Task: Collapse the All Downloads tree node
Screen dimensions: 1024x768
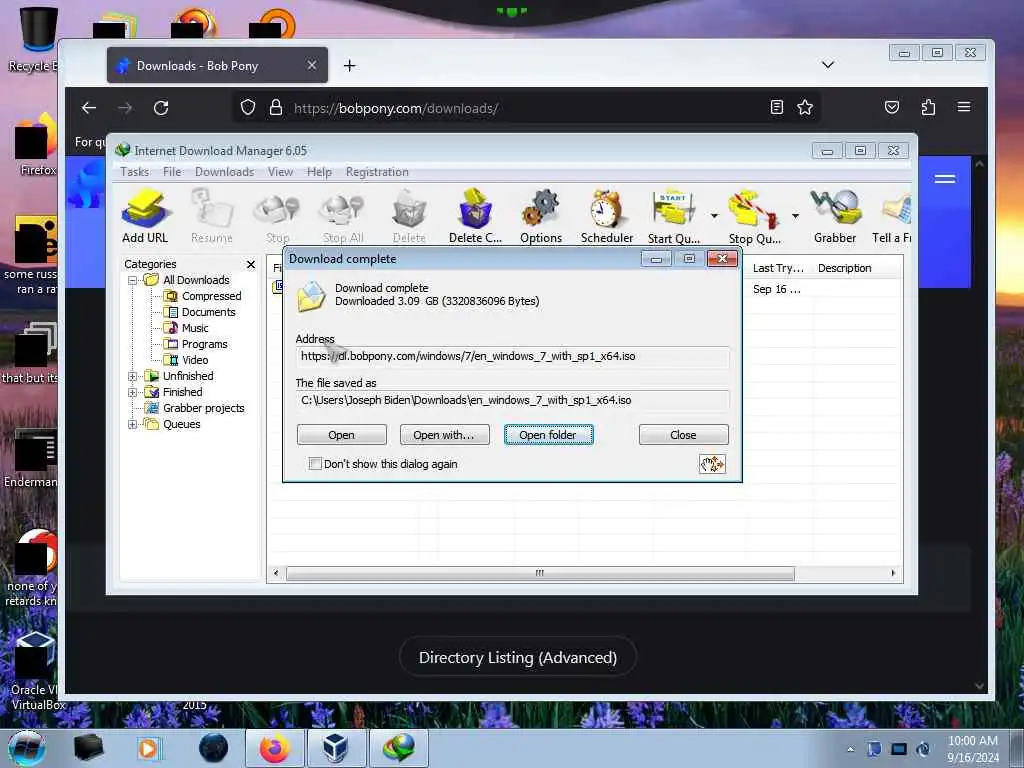Action: (x=133, y=280)
